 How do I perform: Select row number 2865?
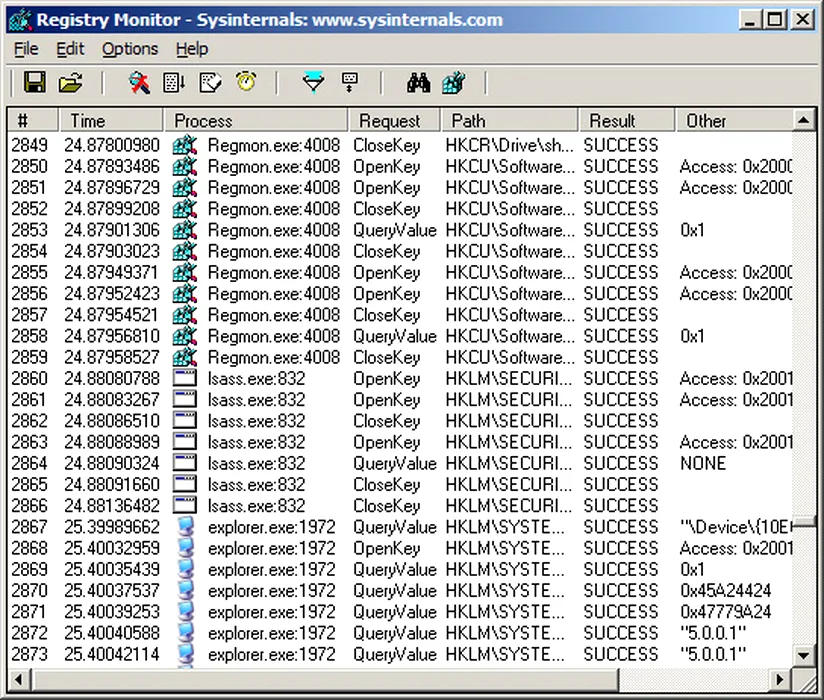(29, 485)
